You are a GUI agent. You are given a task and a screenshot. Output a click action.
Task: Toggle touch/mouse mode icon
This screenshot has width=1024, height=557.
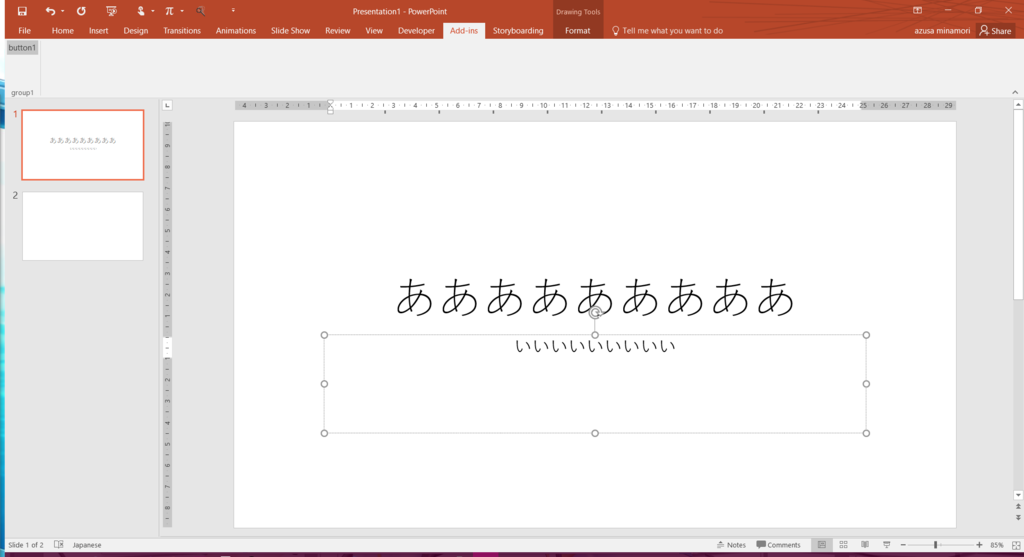pyautogui.click(x=140, y=11)
